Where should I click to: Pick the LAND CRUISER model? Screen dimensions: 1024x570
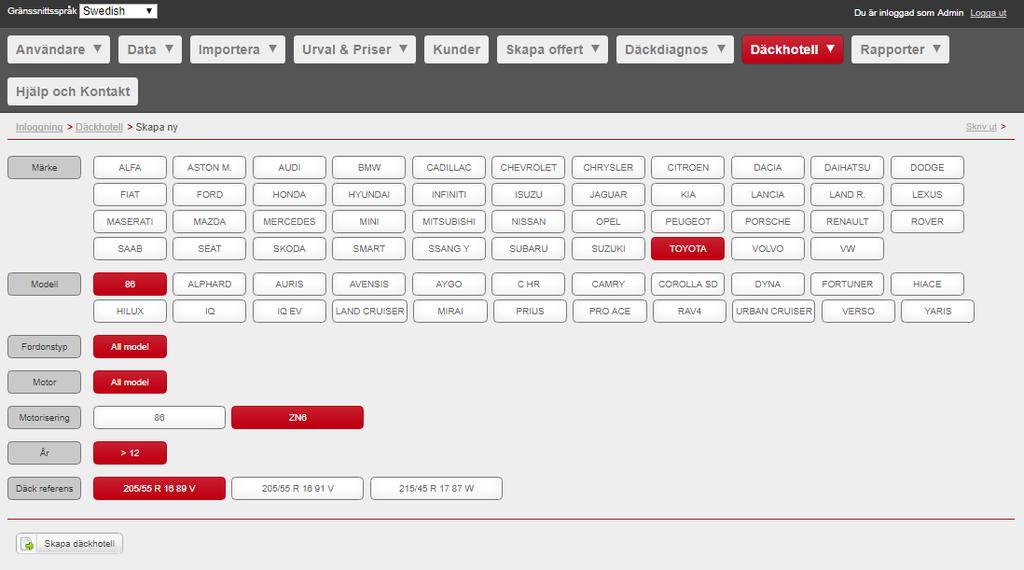370,311
